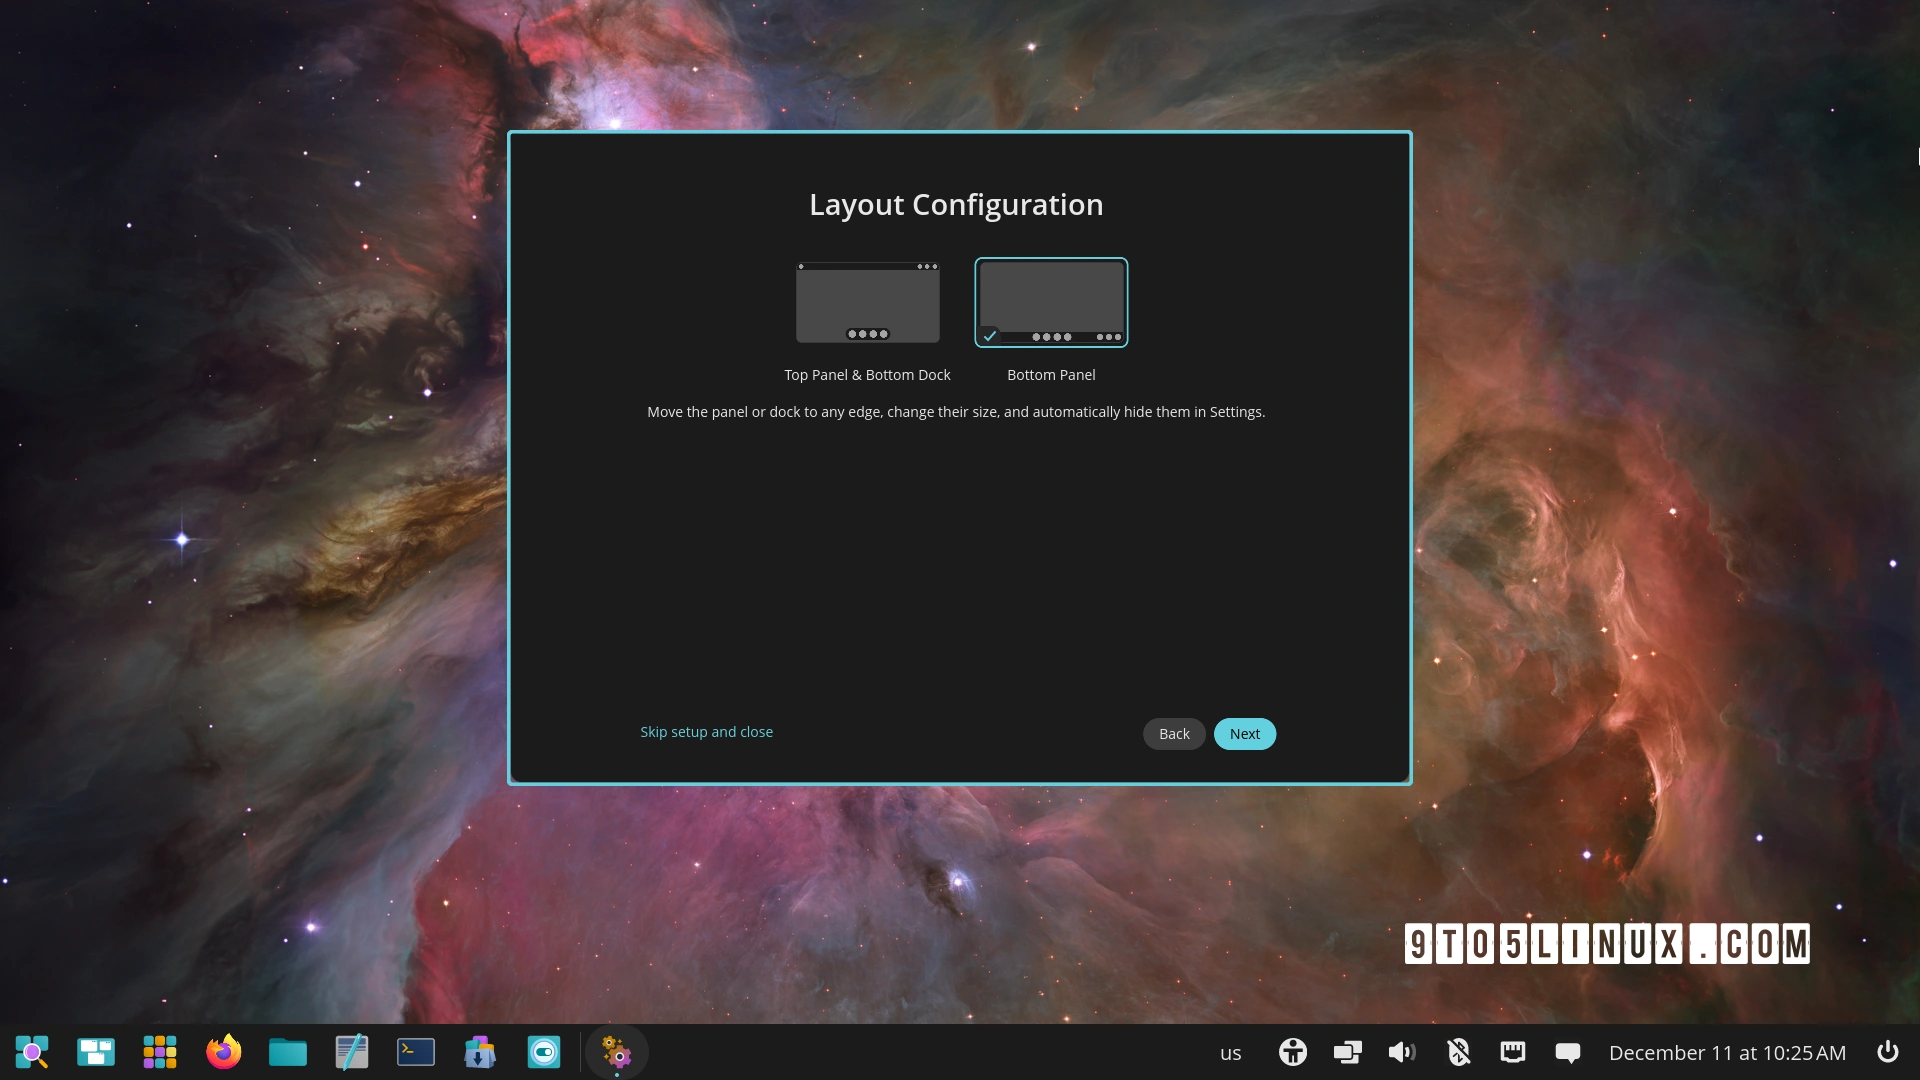Click the Bottom Panel label
Image resolution: width=1920 pixels, height=1080 pixels.
point(1051,375)
